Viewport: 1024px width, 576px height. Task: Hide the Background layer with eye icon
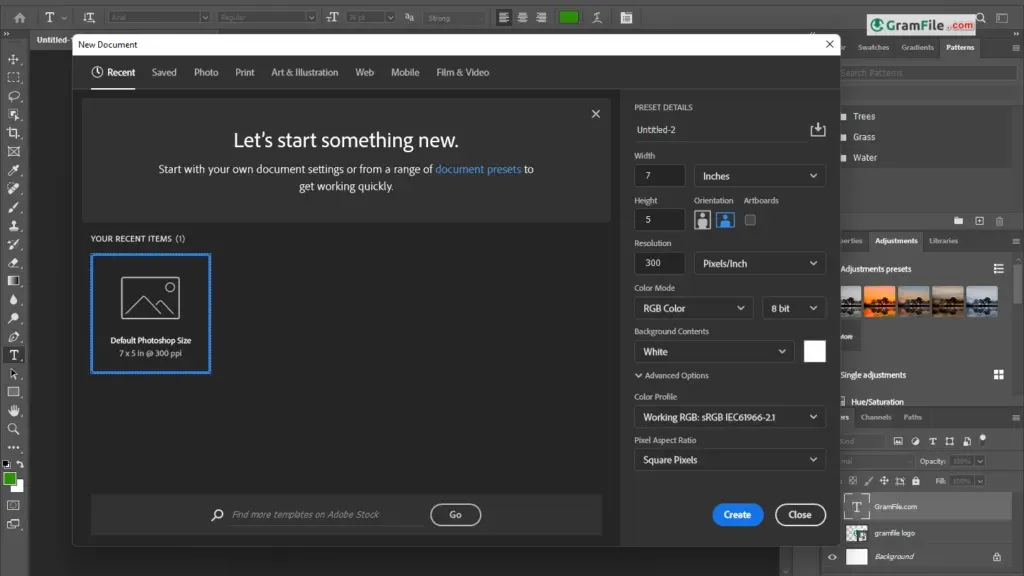tap(832, 557)
